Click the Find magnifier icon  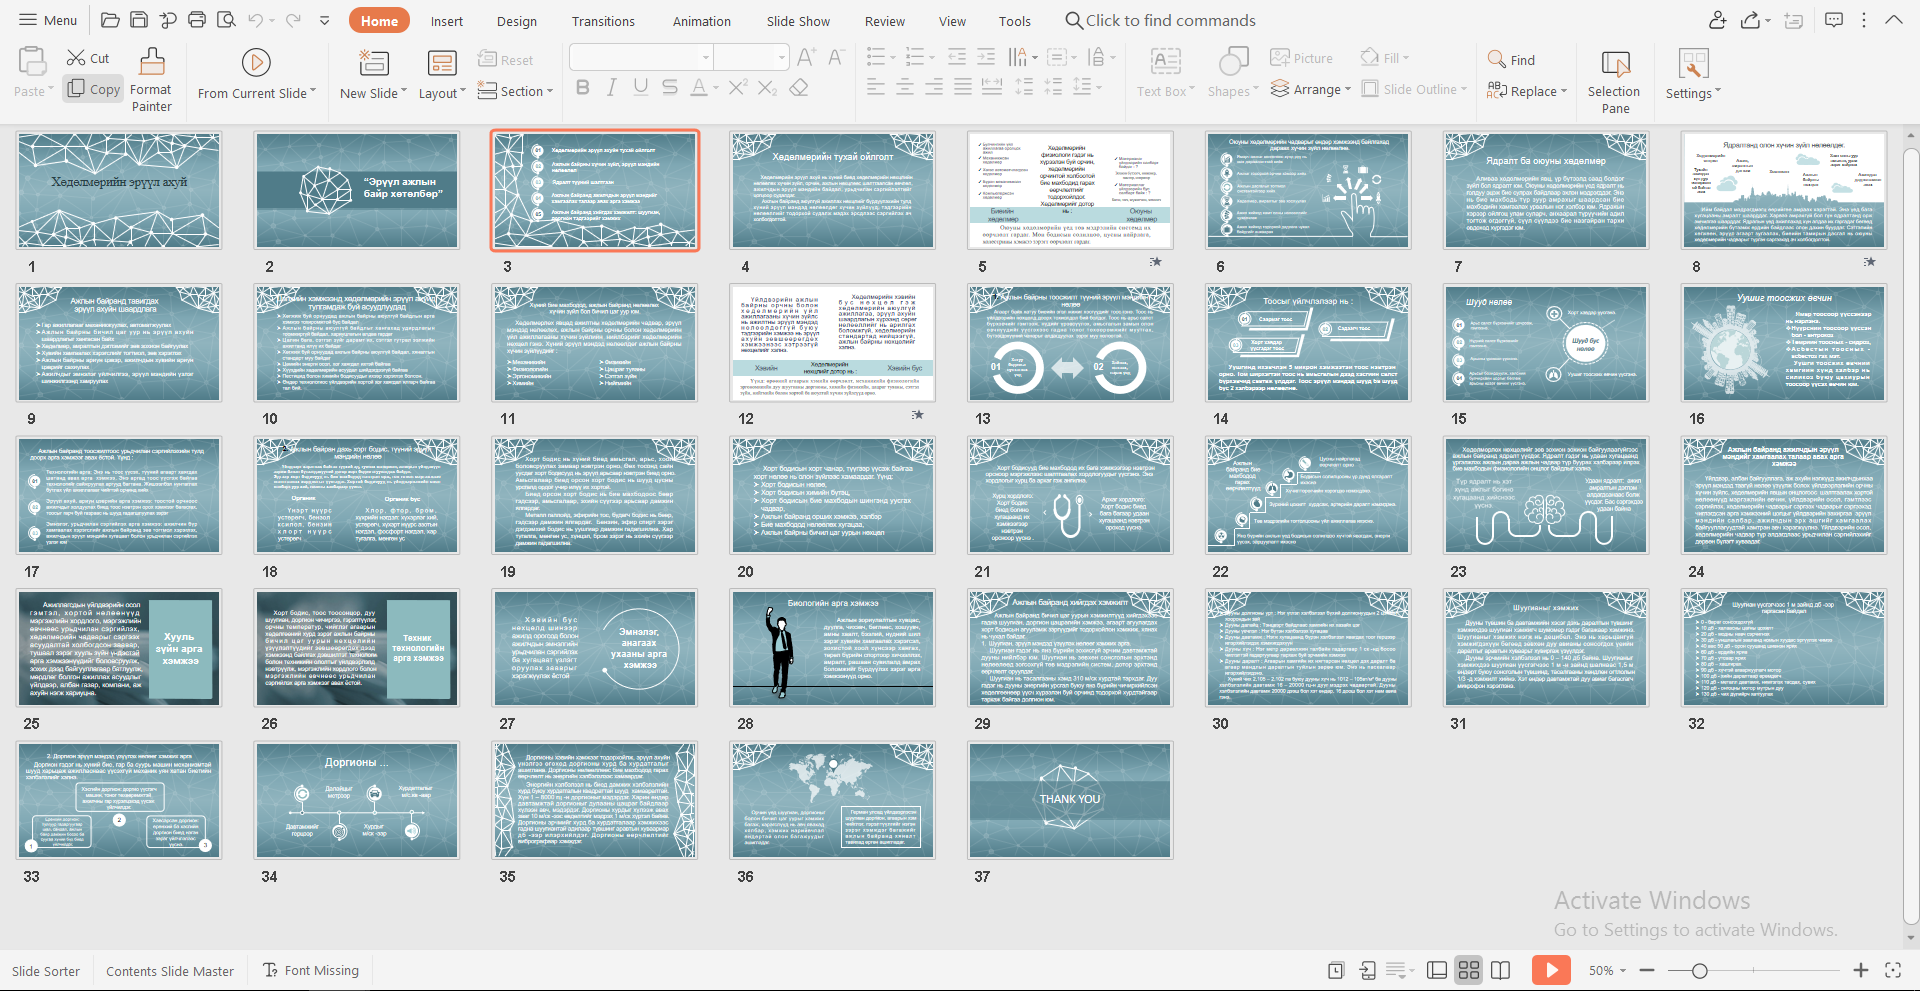point(1497,60)
